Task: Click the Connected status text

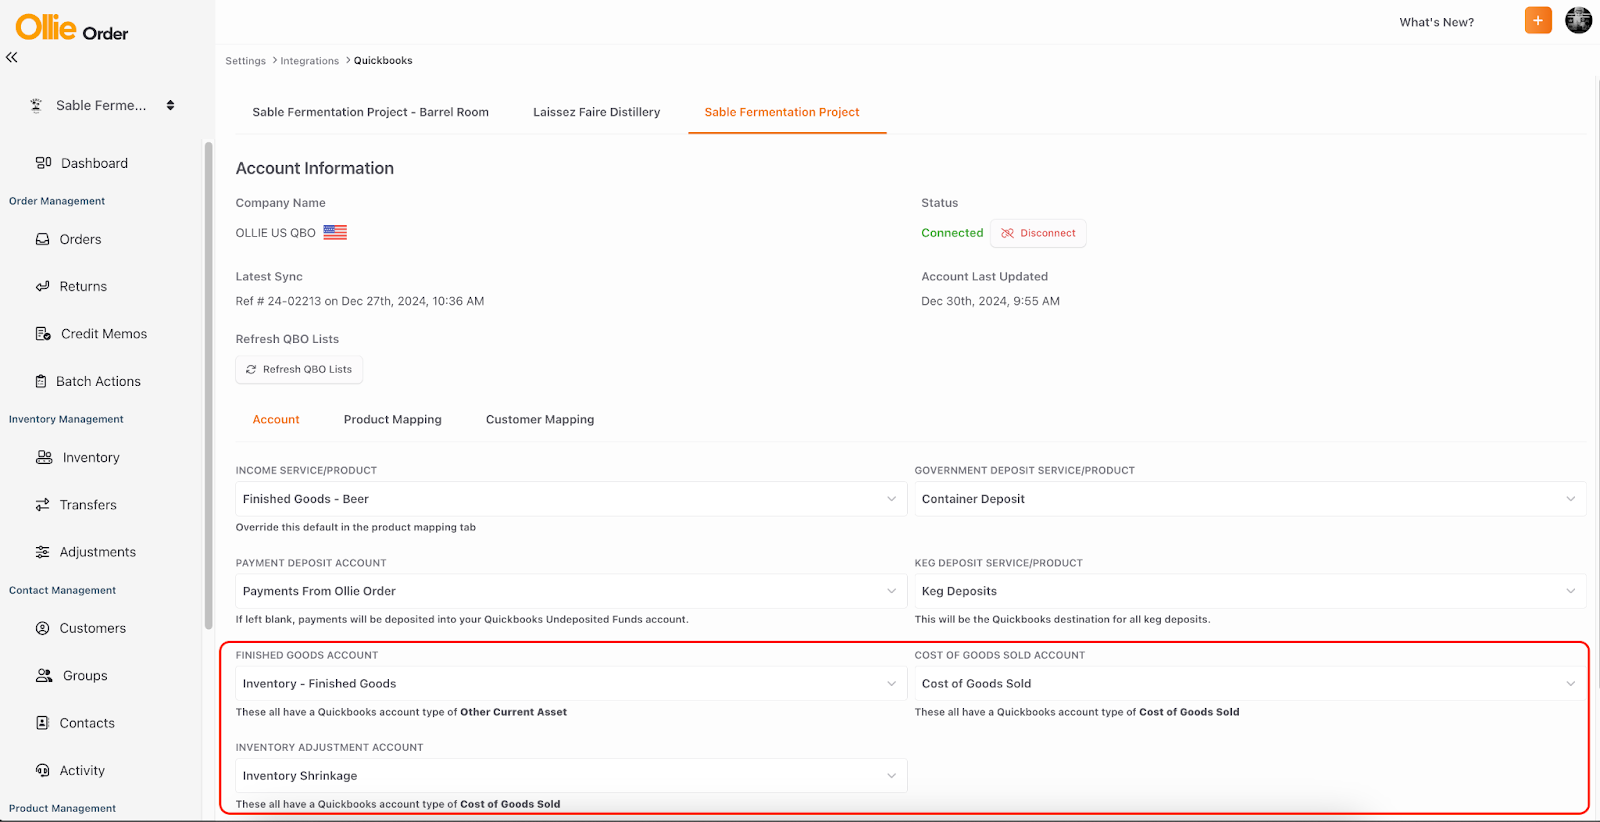Action: pos(952,233)
